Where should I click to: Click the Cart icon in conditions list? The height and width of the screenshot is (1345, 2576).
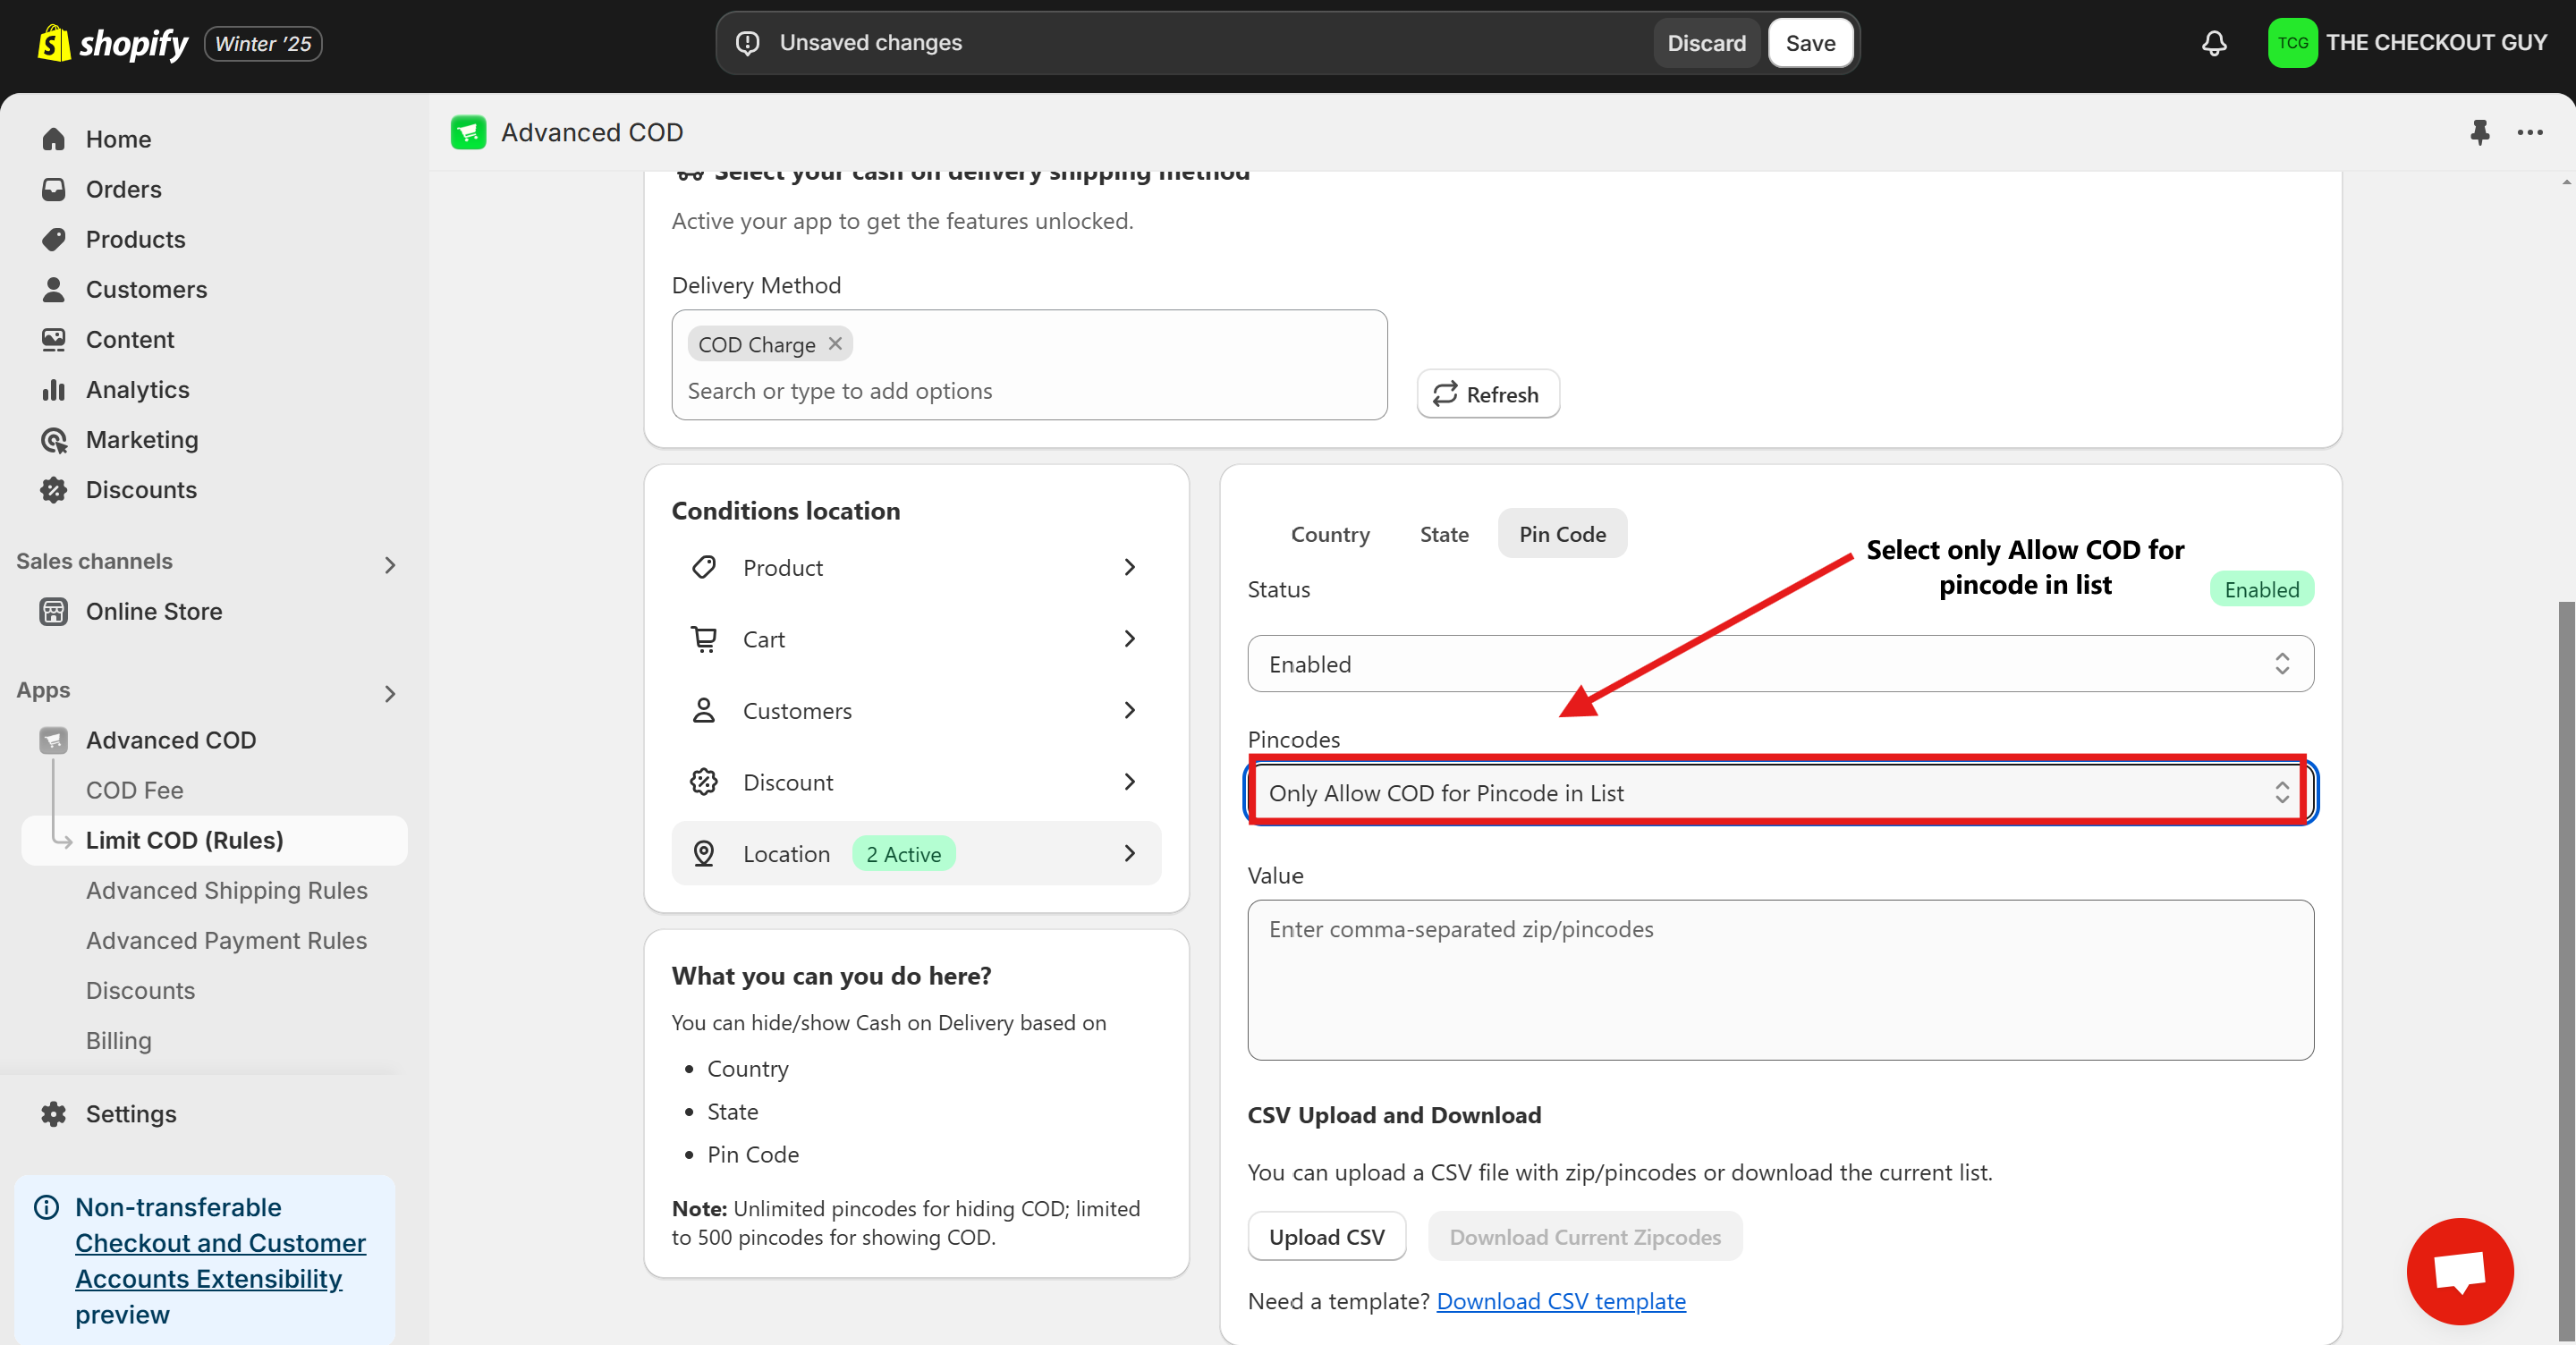coord(704,638)
